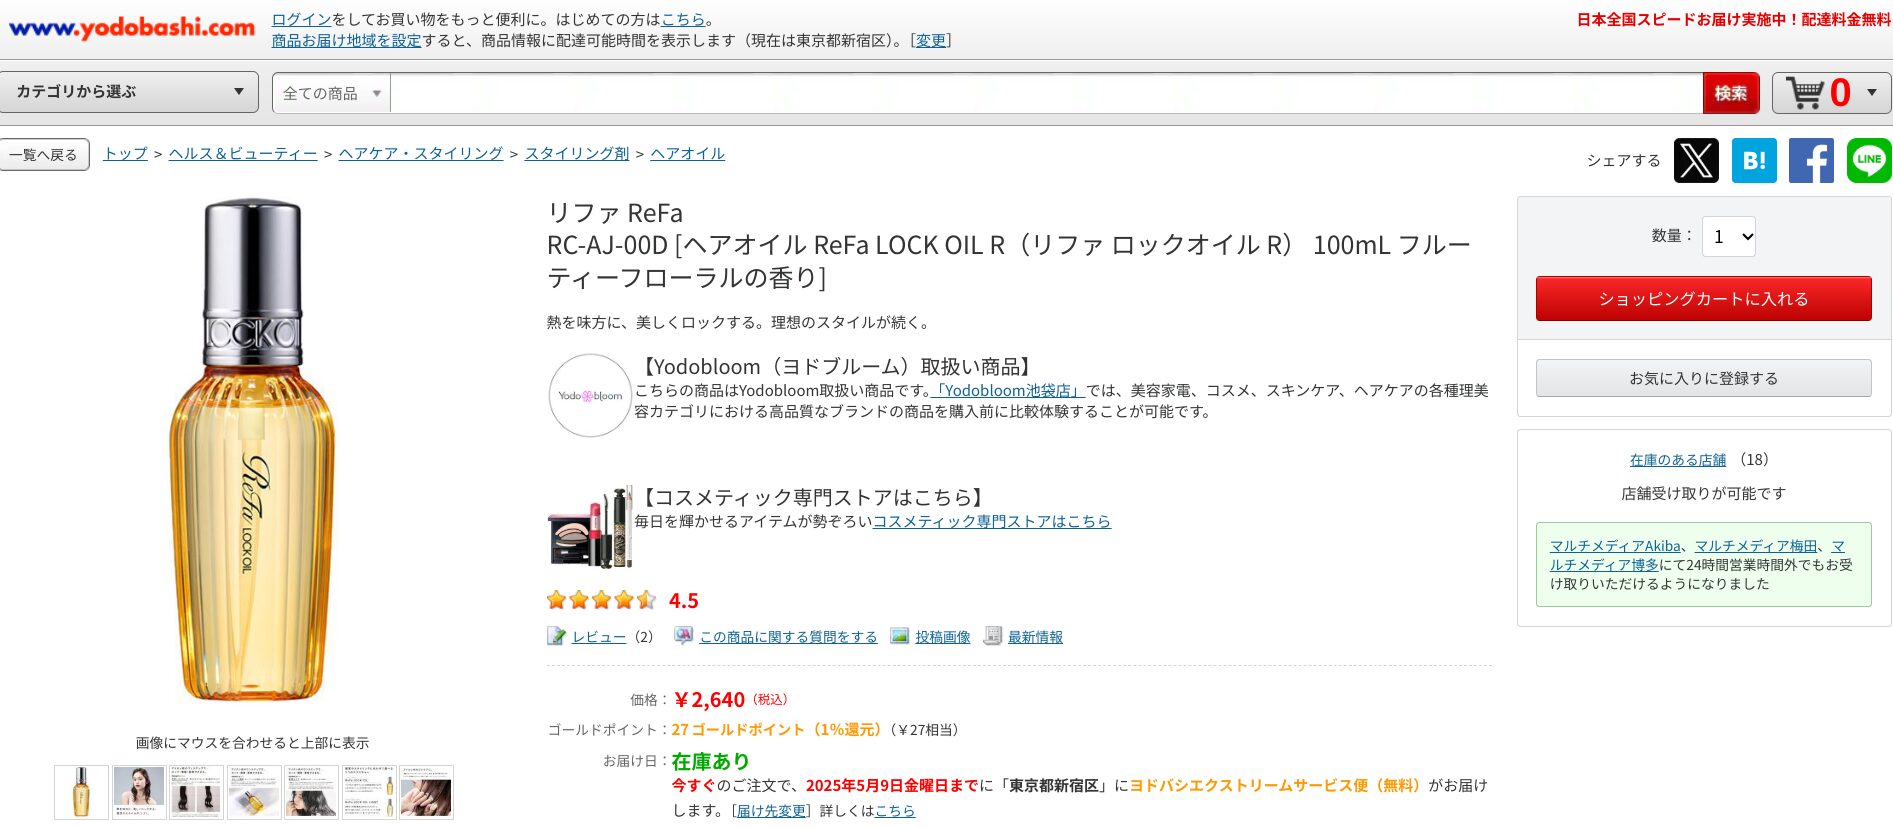Select the last hair photo thumbnail
The width and height of the screenshot is (1893, 828).
click(x=426, y=793)
